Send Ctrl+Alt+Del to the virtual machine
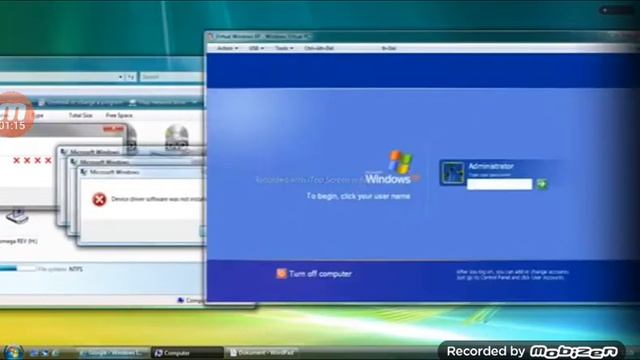The height and width of the screenshot is (360, 640). 319,48
